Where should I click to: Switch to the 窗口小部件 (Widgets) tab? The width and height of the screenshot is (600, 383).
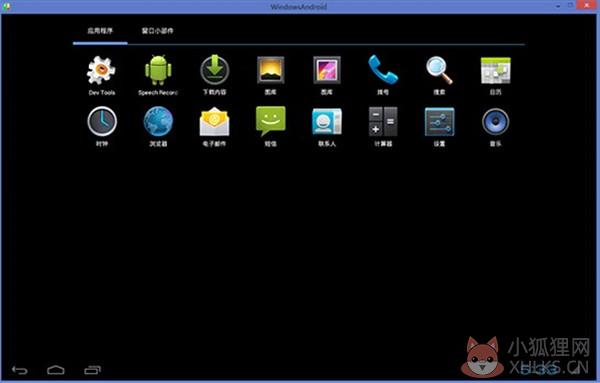157,31
